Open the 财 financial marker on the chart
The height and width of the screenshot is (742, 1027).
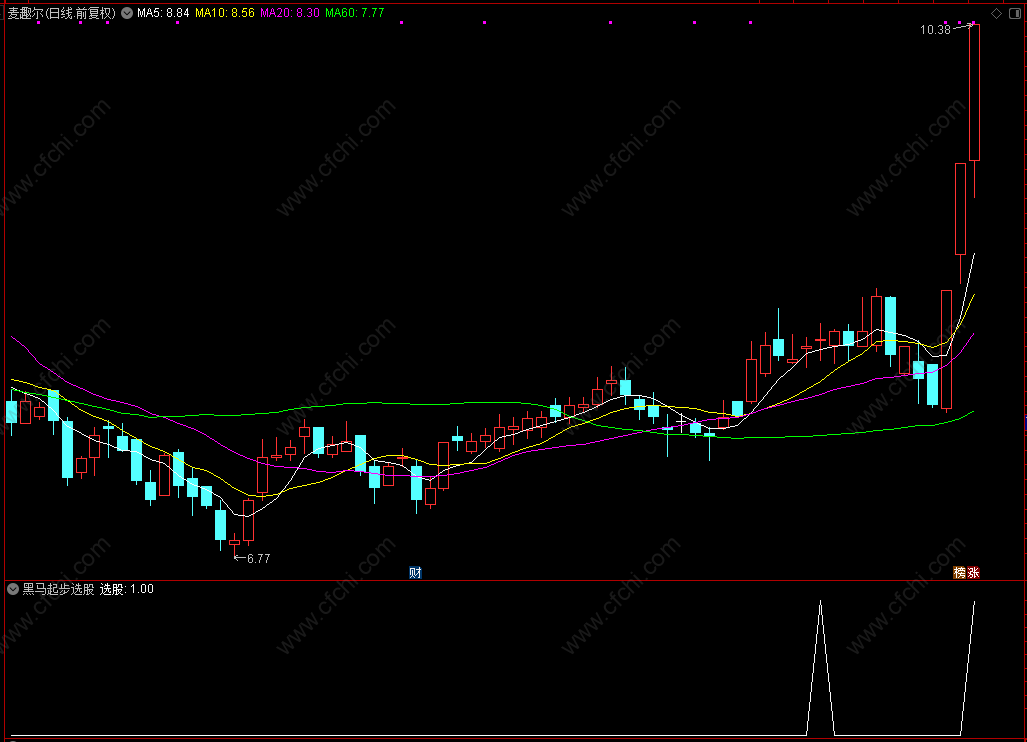[x=415, y=573]
